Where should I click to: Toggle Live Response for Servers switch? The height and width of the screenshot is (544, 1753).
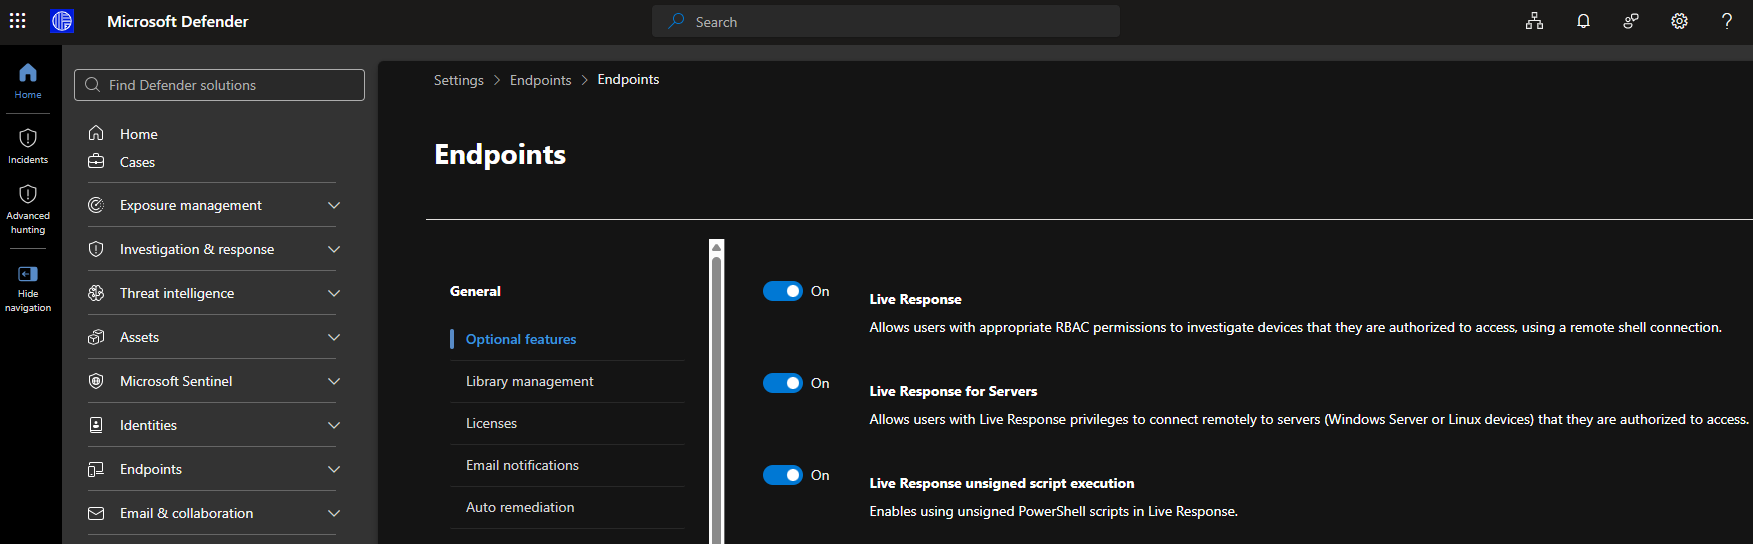783,383
